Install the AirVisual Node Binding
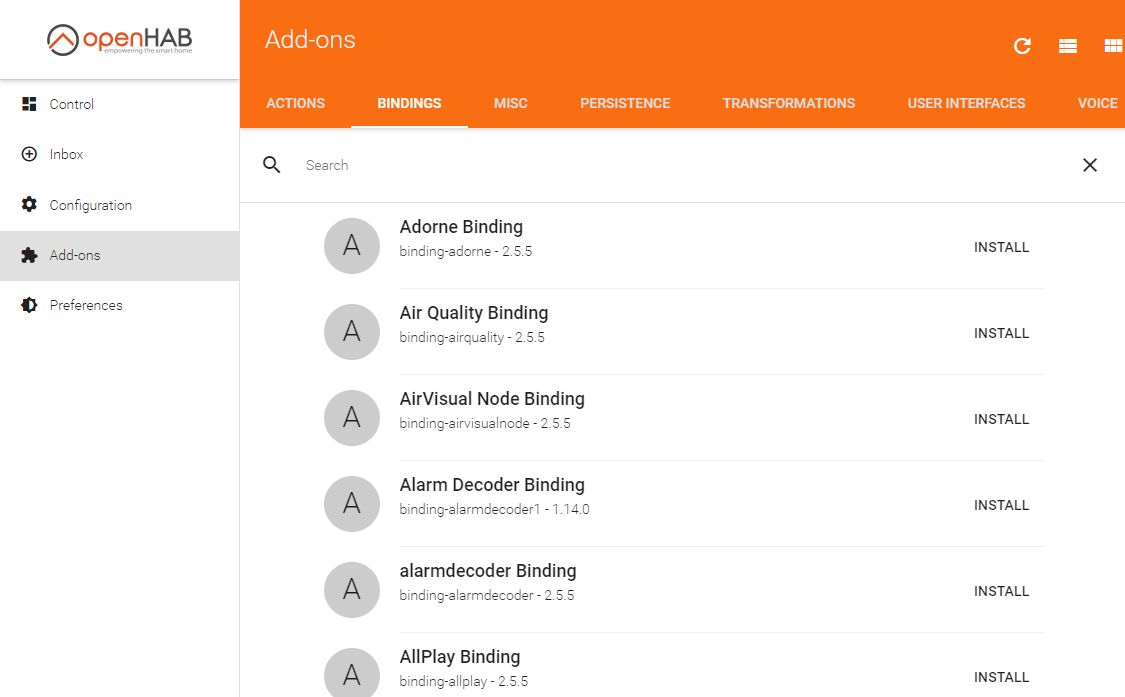1125x697 pixels. 1002,419
